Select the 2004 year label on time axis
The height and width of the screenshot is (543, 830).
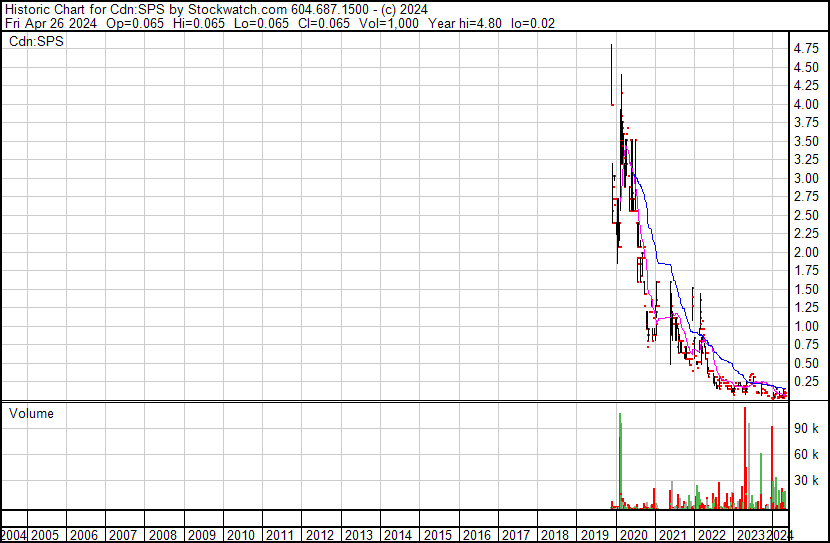[x=14, y=534]
